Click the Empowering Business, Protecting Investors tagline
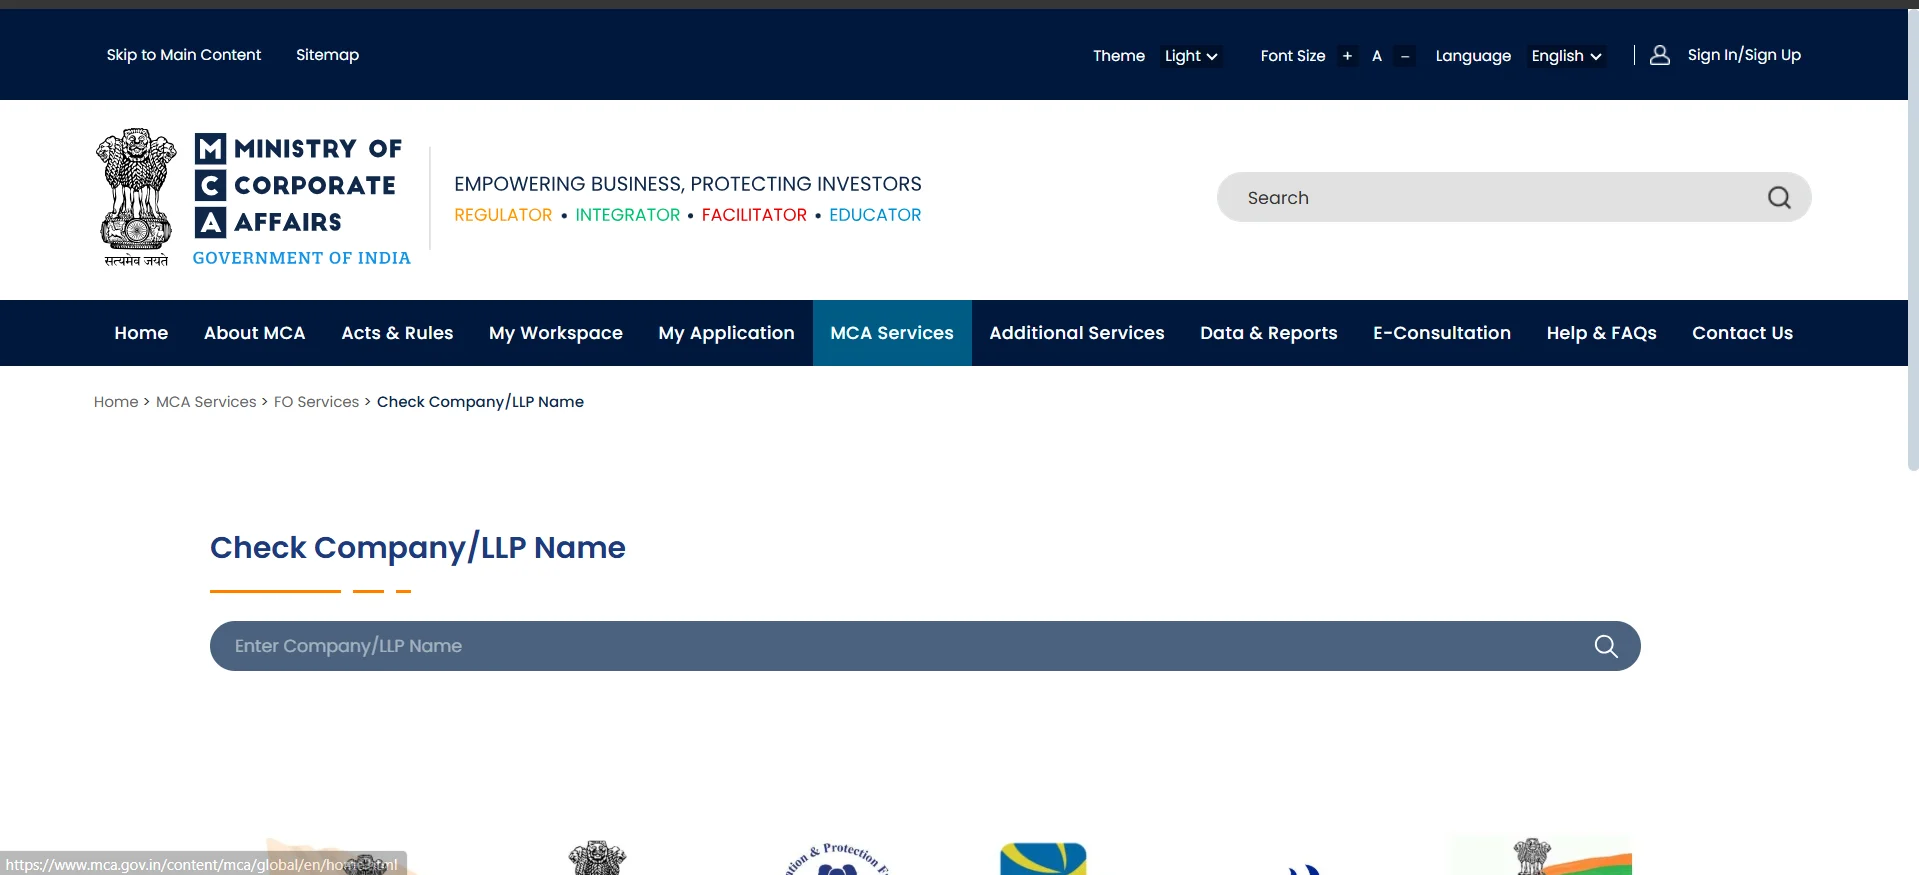 (x=688, y=184)
